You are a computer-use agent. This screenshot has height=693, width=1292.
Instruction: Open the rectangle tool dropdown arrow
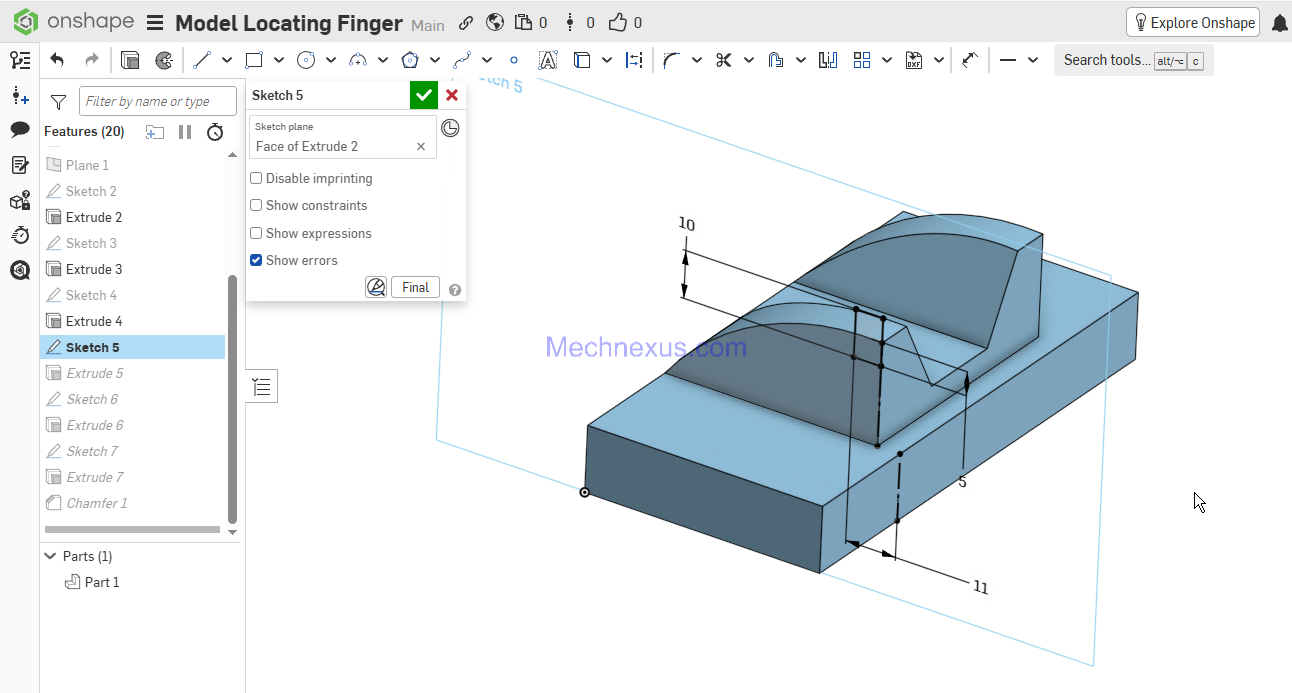coord(279,60)
